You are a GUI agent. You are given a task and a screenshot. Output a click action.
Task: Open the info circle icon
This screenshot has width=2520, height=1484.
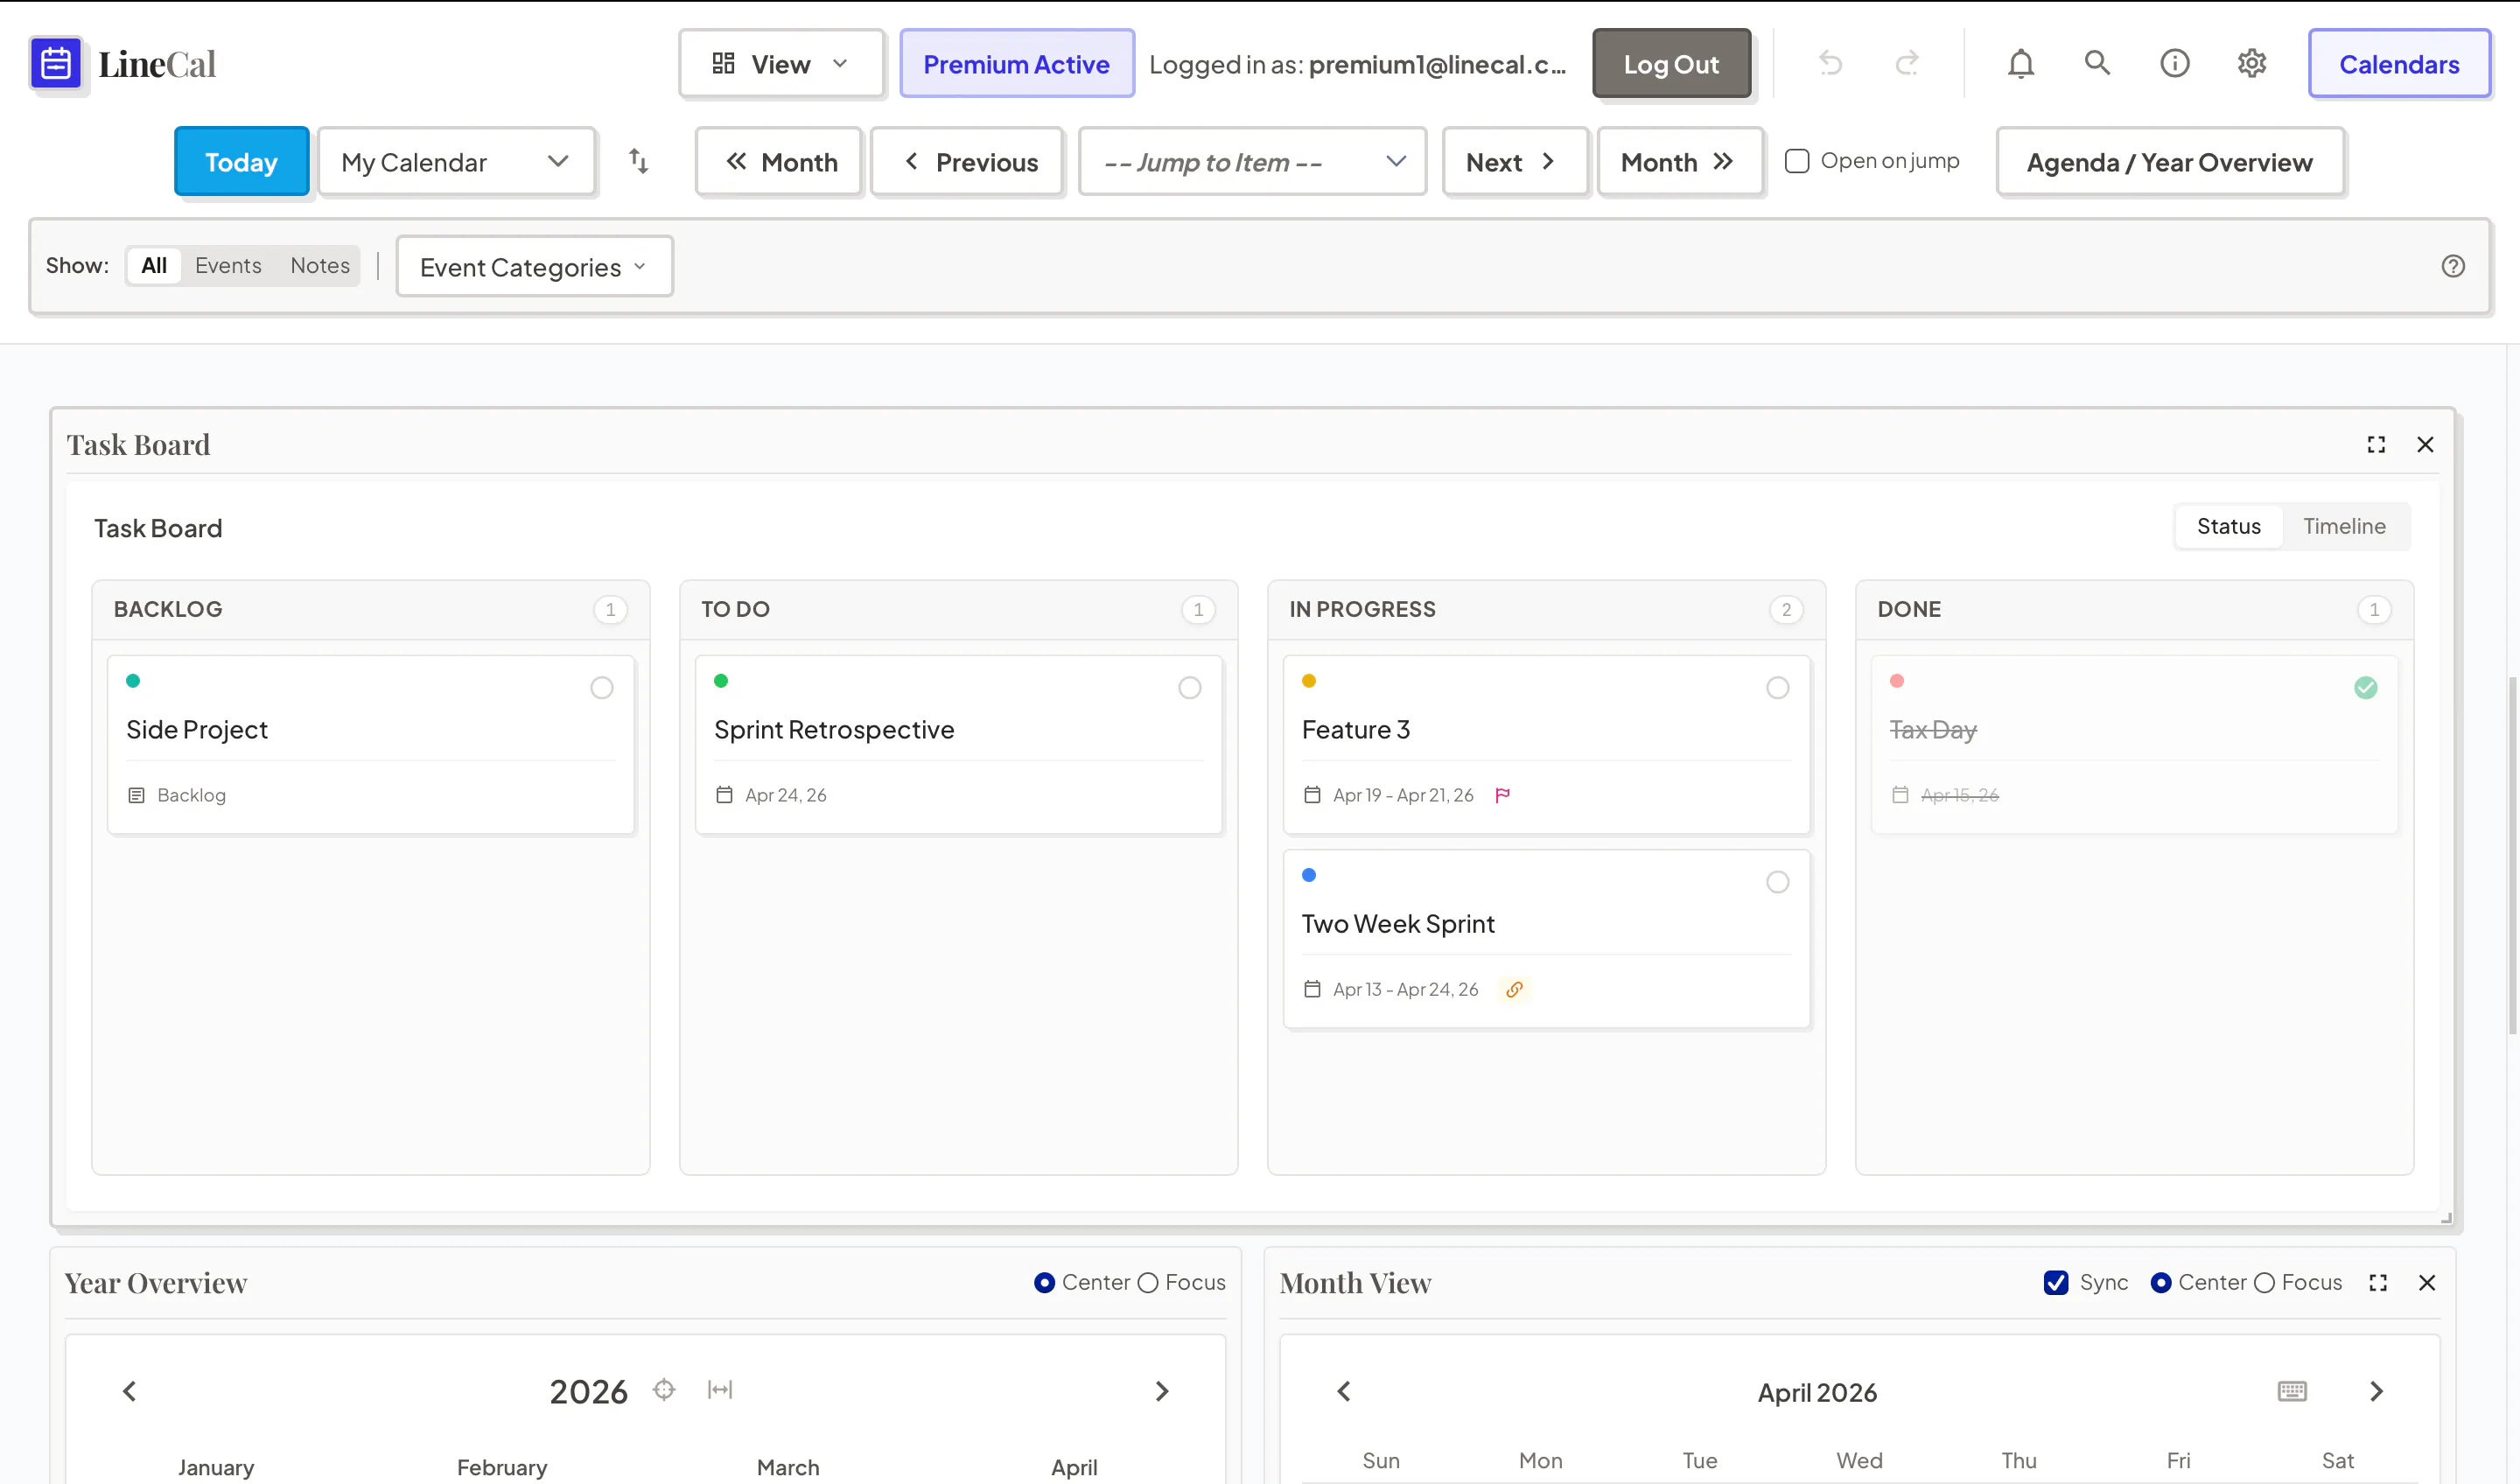tap(2175, 63)
